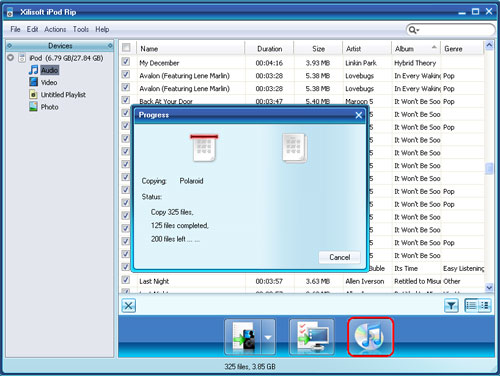Click the search magnifier icon
This screenshot has width=500, height=376.
(412, 30)
